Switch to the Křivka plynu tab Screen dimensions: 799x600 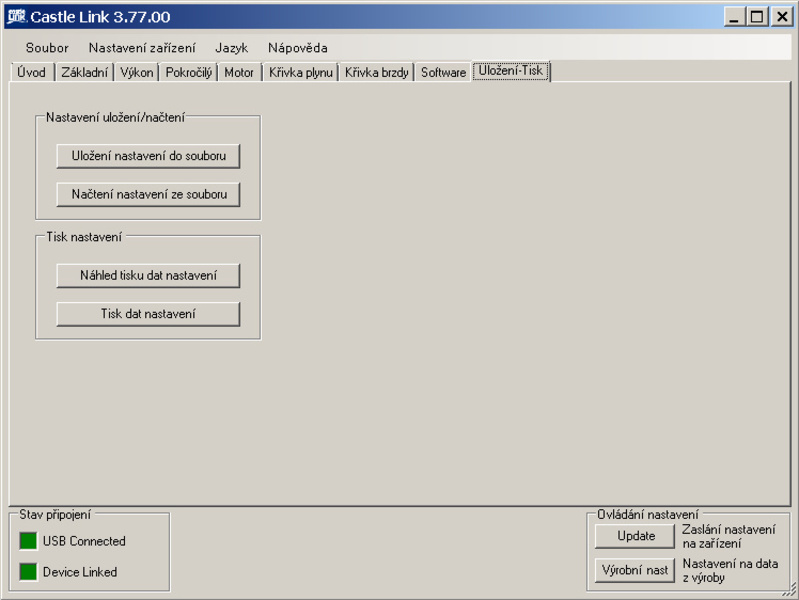(x=301, y=72)
